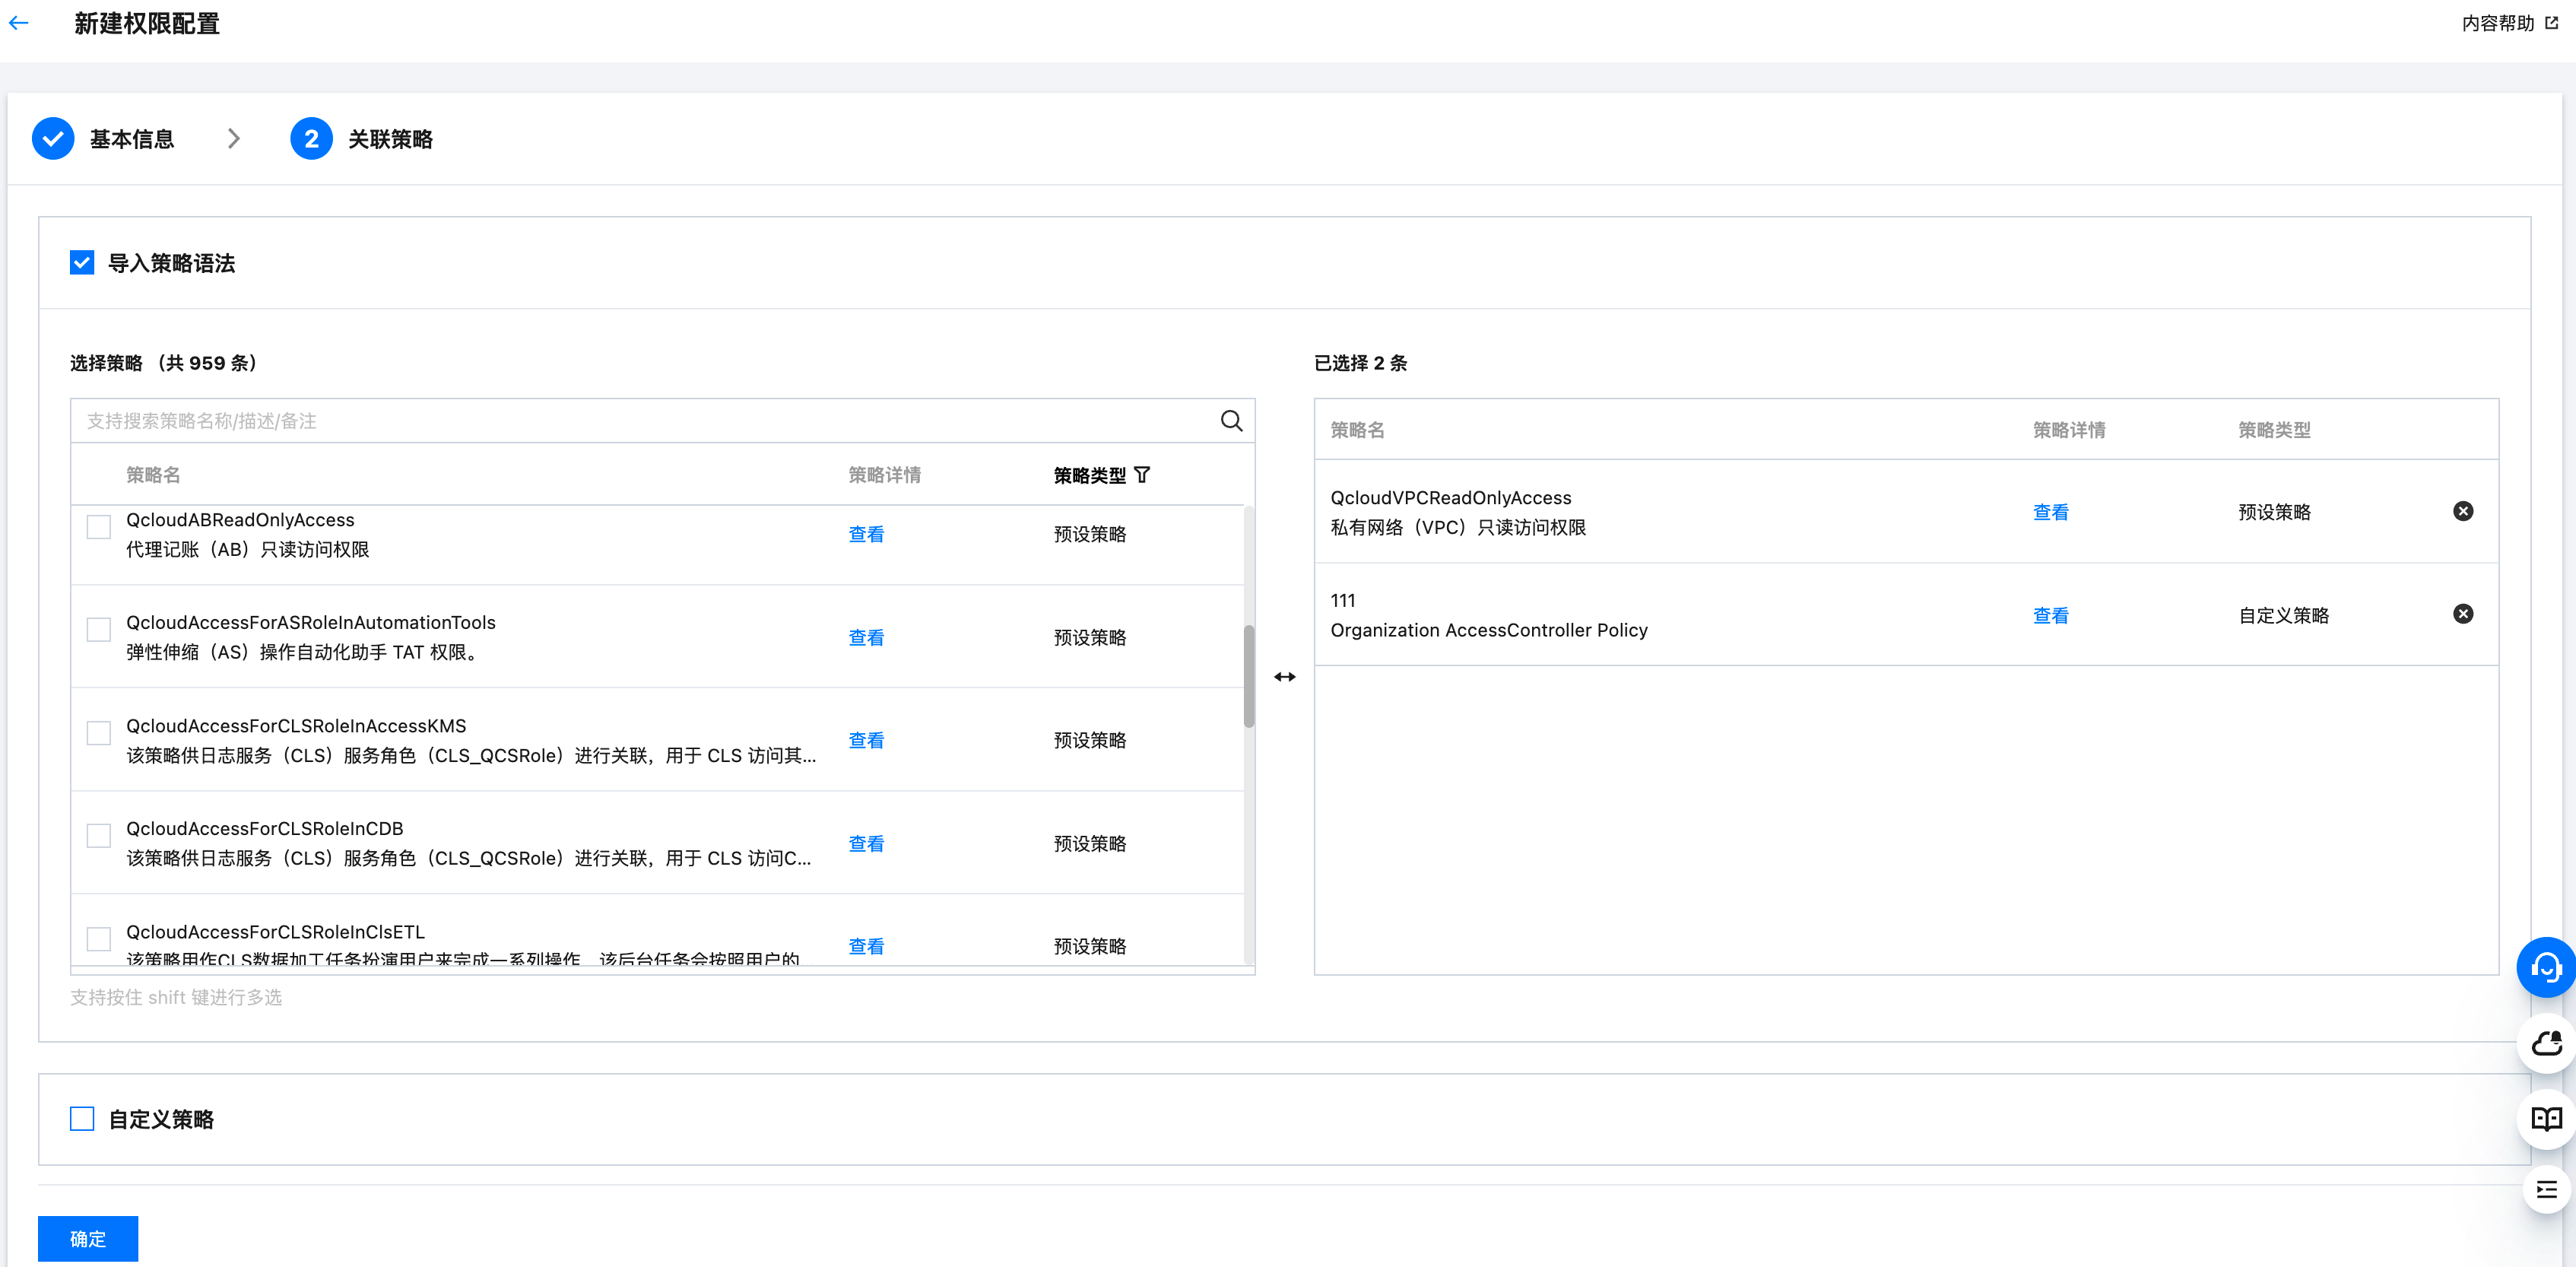
Task: Click the external link icon beside 内容帮助
Action: (2552, 23)
